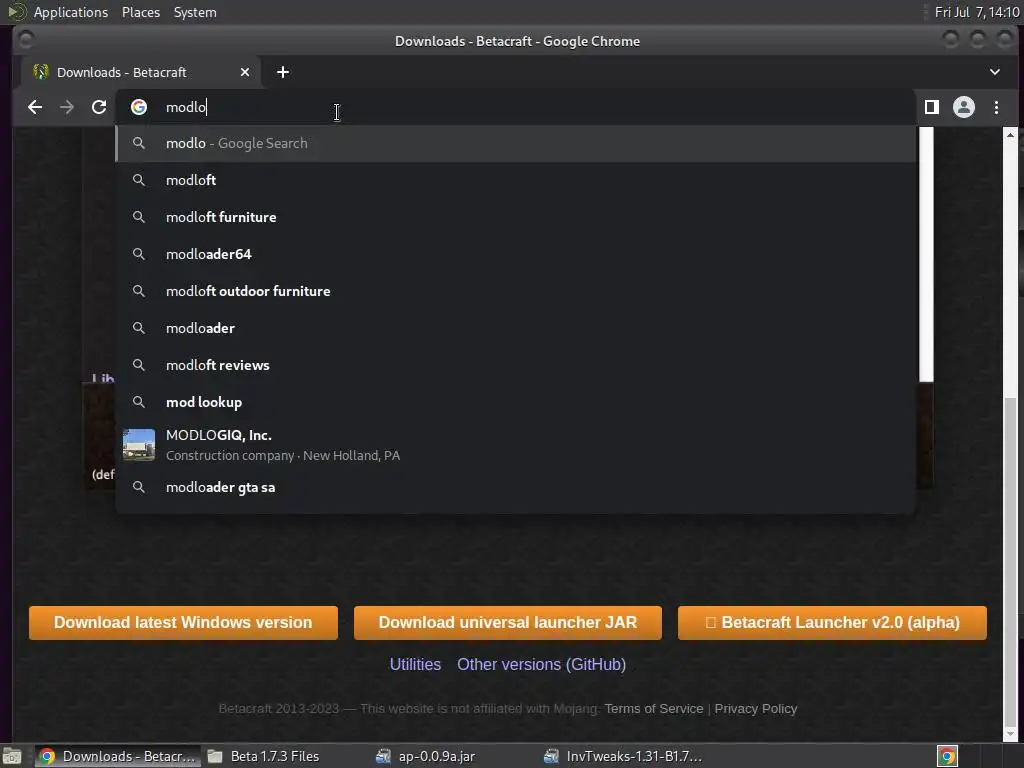This screenshot has height=768, width=1024.
Task: Pick the 'modloader' suggestion
Action: pyautogui.click(x=516, y=328)
